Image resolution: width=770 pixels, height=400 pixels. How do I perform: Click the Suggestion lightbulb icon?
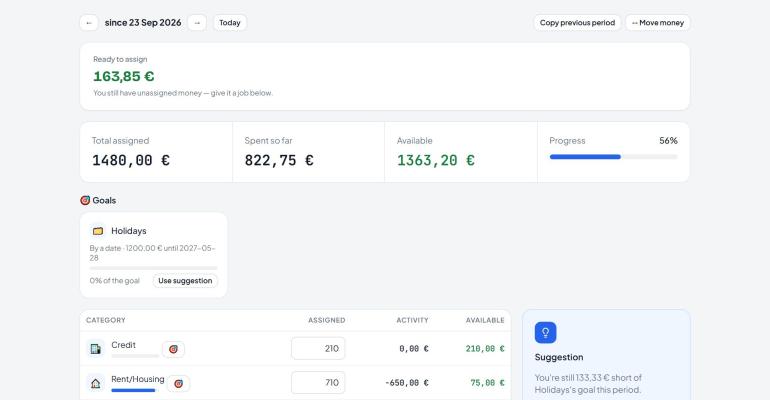(546, 333)
